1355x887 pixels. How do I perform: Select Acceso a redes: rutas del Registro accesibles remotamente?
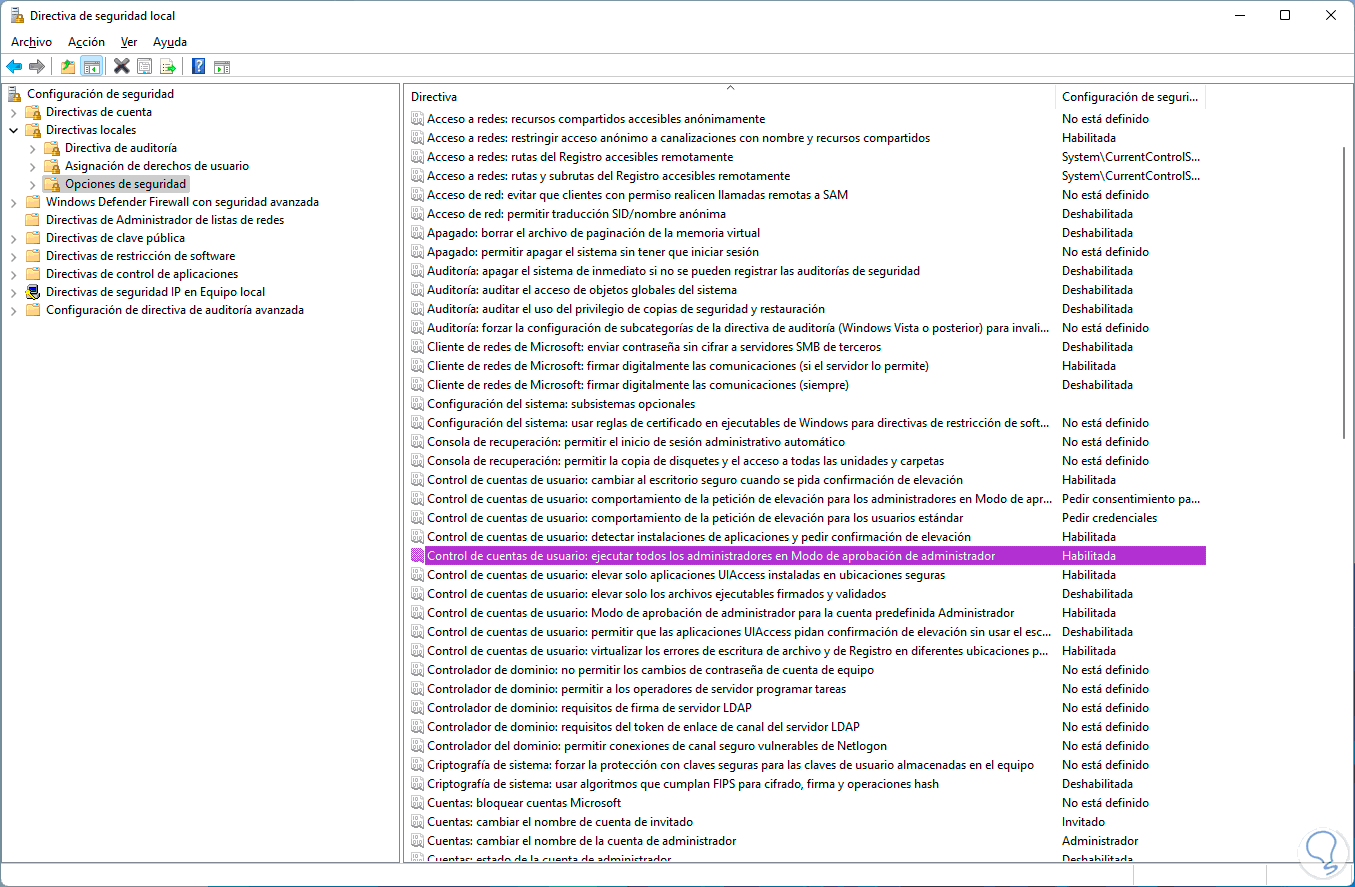(x=580, y=157)
